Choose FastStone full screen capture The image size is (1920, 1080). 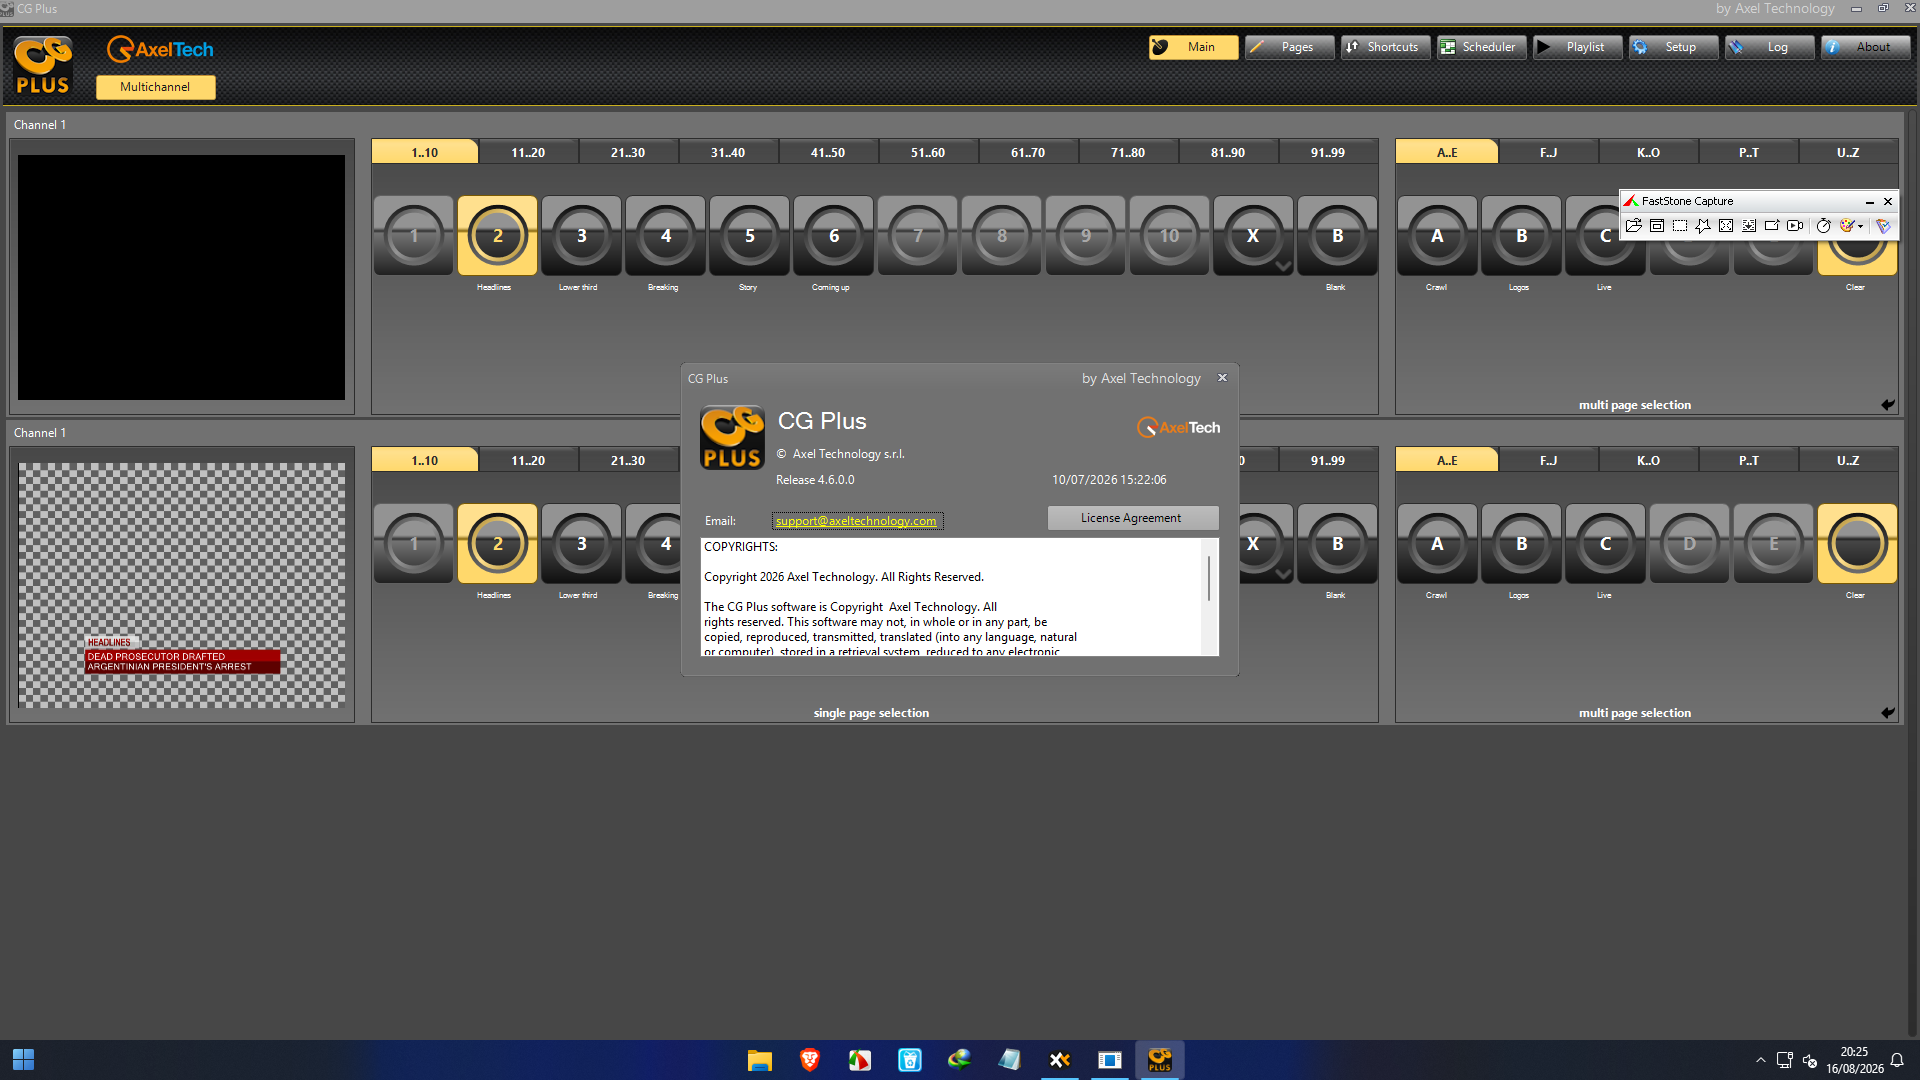[x=1726, y=226]
